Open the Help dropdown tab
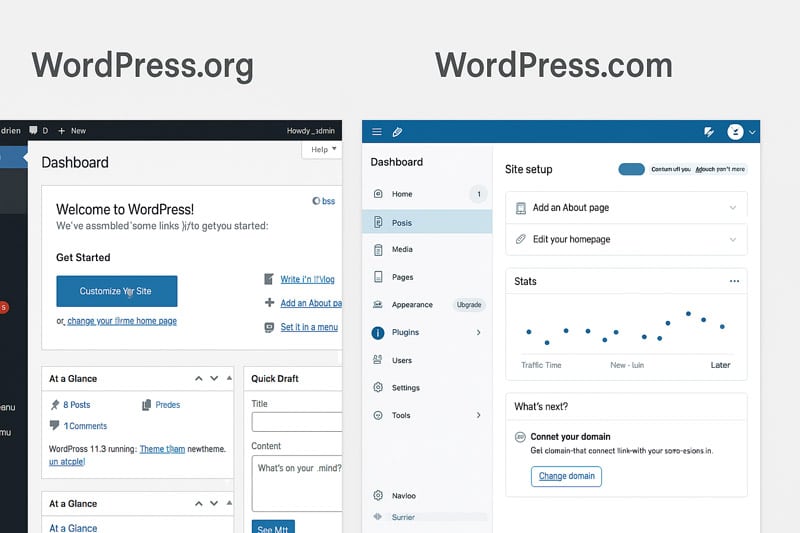Viewport: 800px width, 533px height. 323,149
